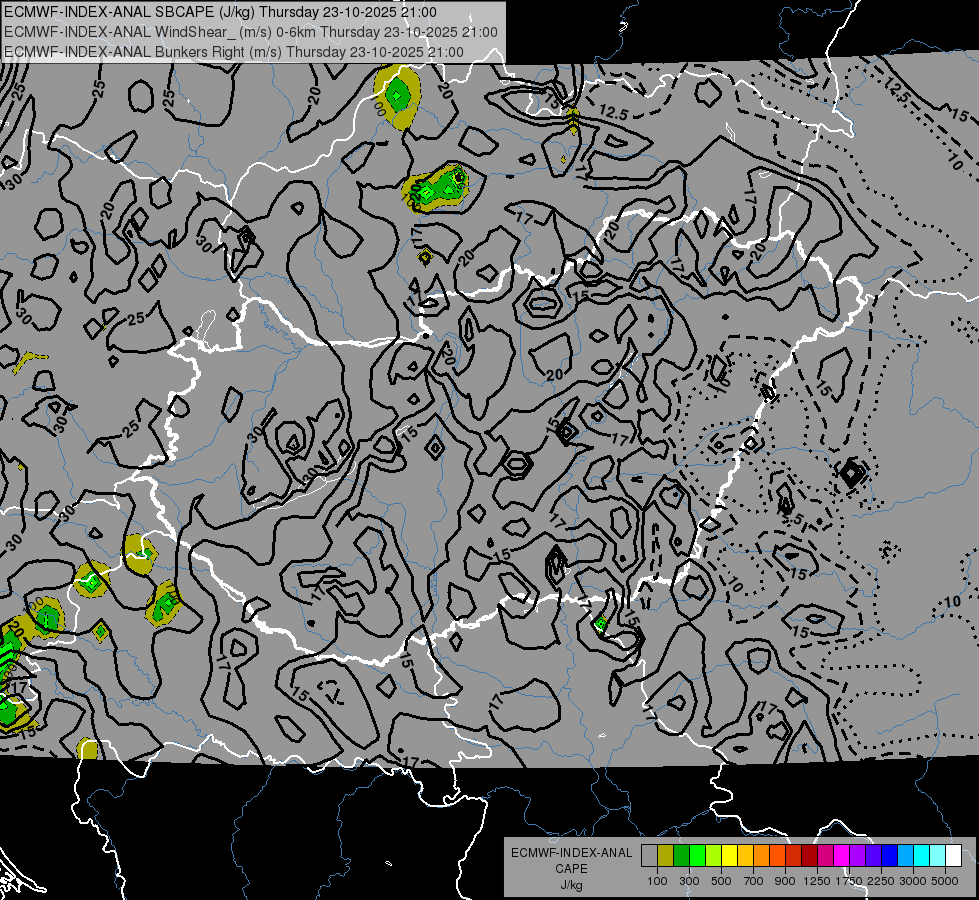Select the WindShear 0-6km legend line

[x=251, y=32]
